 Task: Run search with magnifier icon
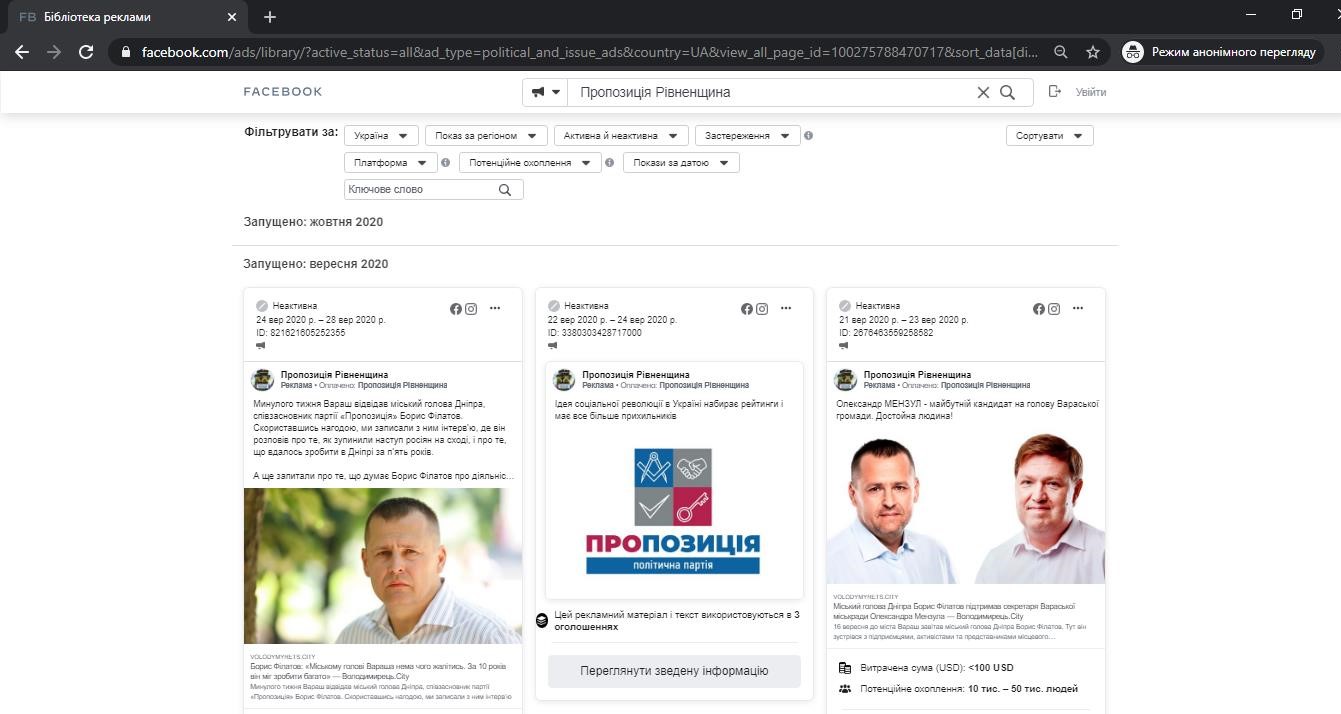1008,92
